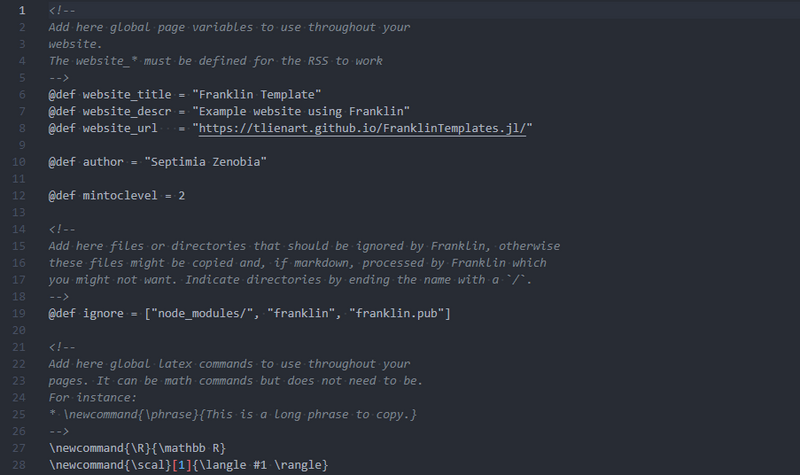Click line number 19 in the gutter

tap(21, 314)
